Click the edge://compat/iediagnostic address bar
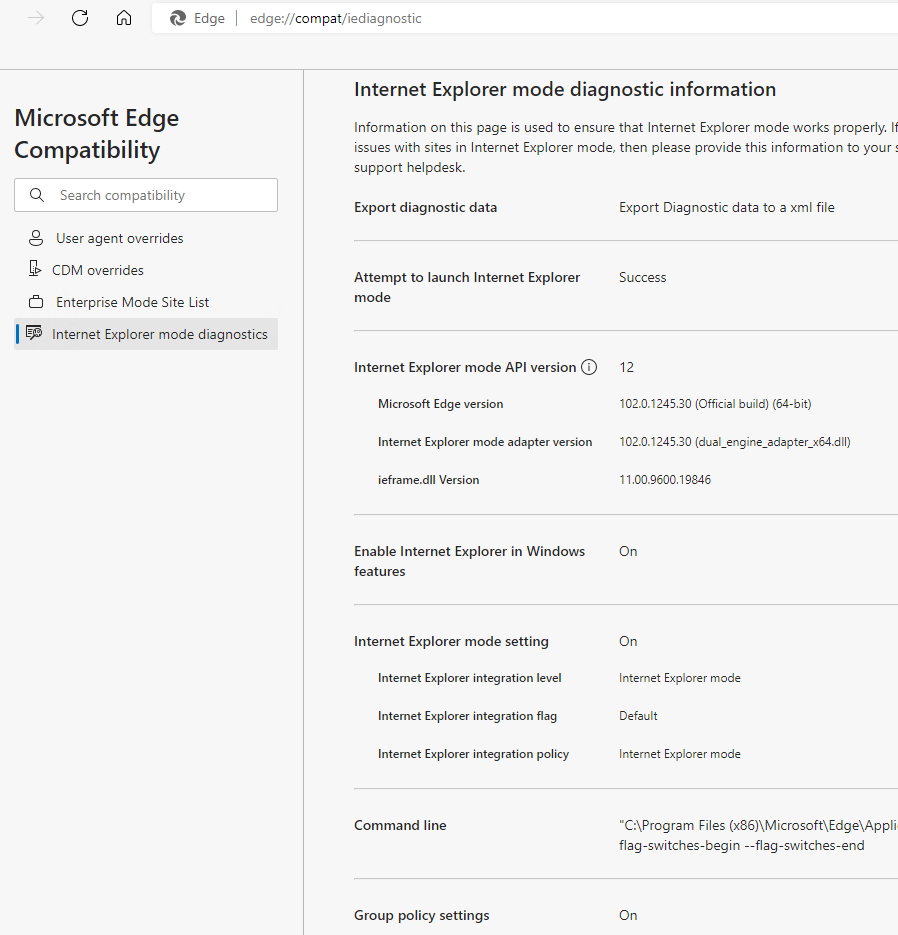The width and height of the screenshot is (898, 935). pos(335,18)
